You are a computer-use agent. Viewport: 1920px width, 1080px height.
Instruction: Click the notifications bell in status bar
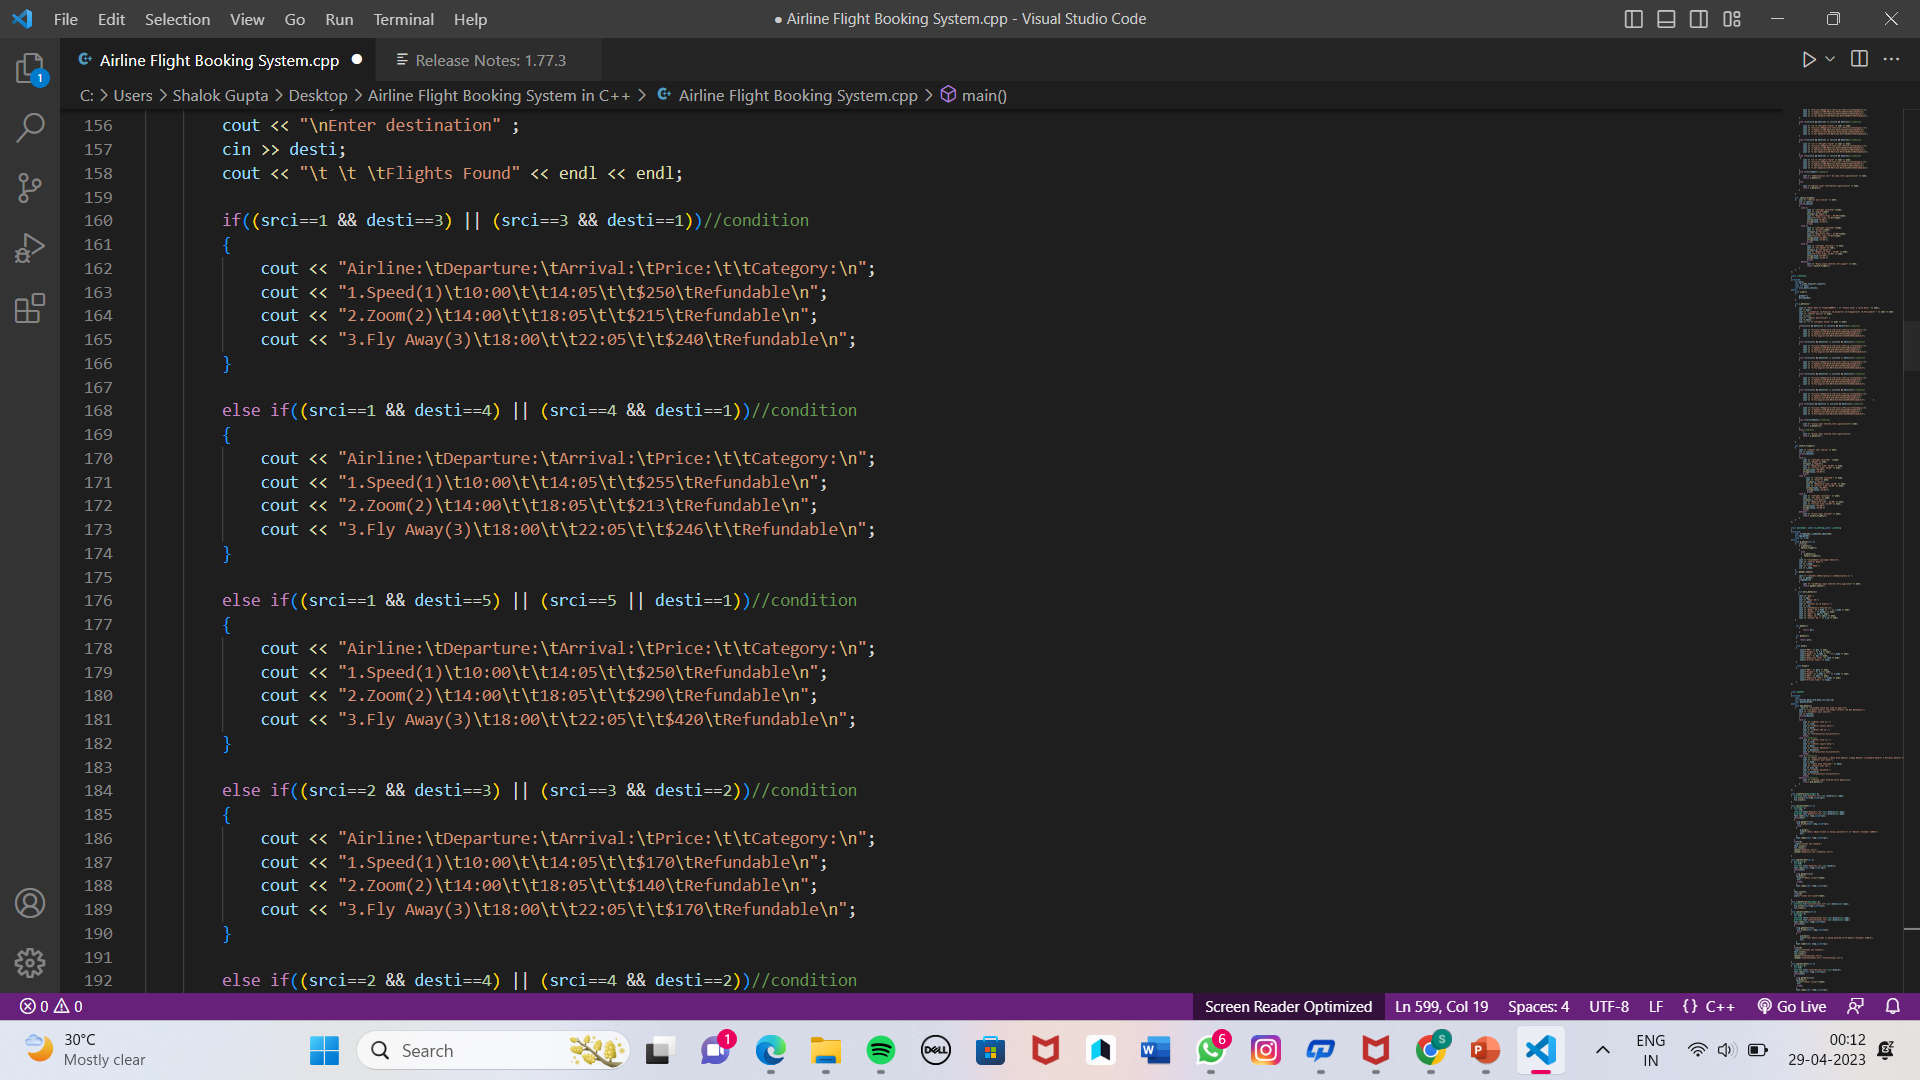pos(1892,1006)
